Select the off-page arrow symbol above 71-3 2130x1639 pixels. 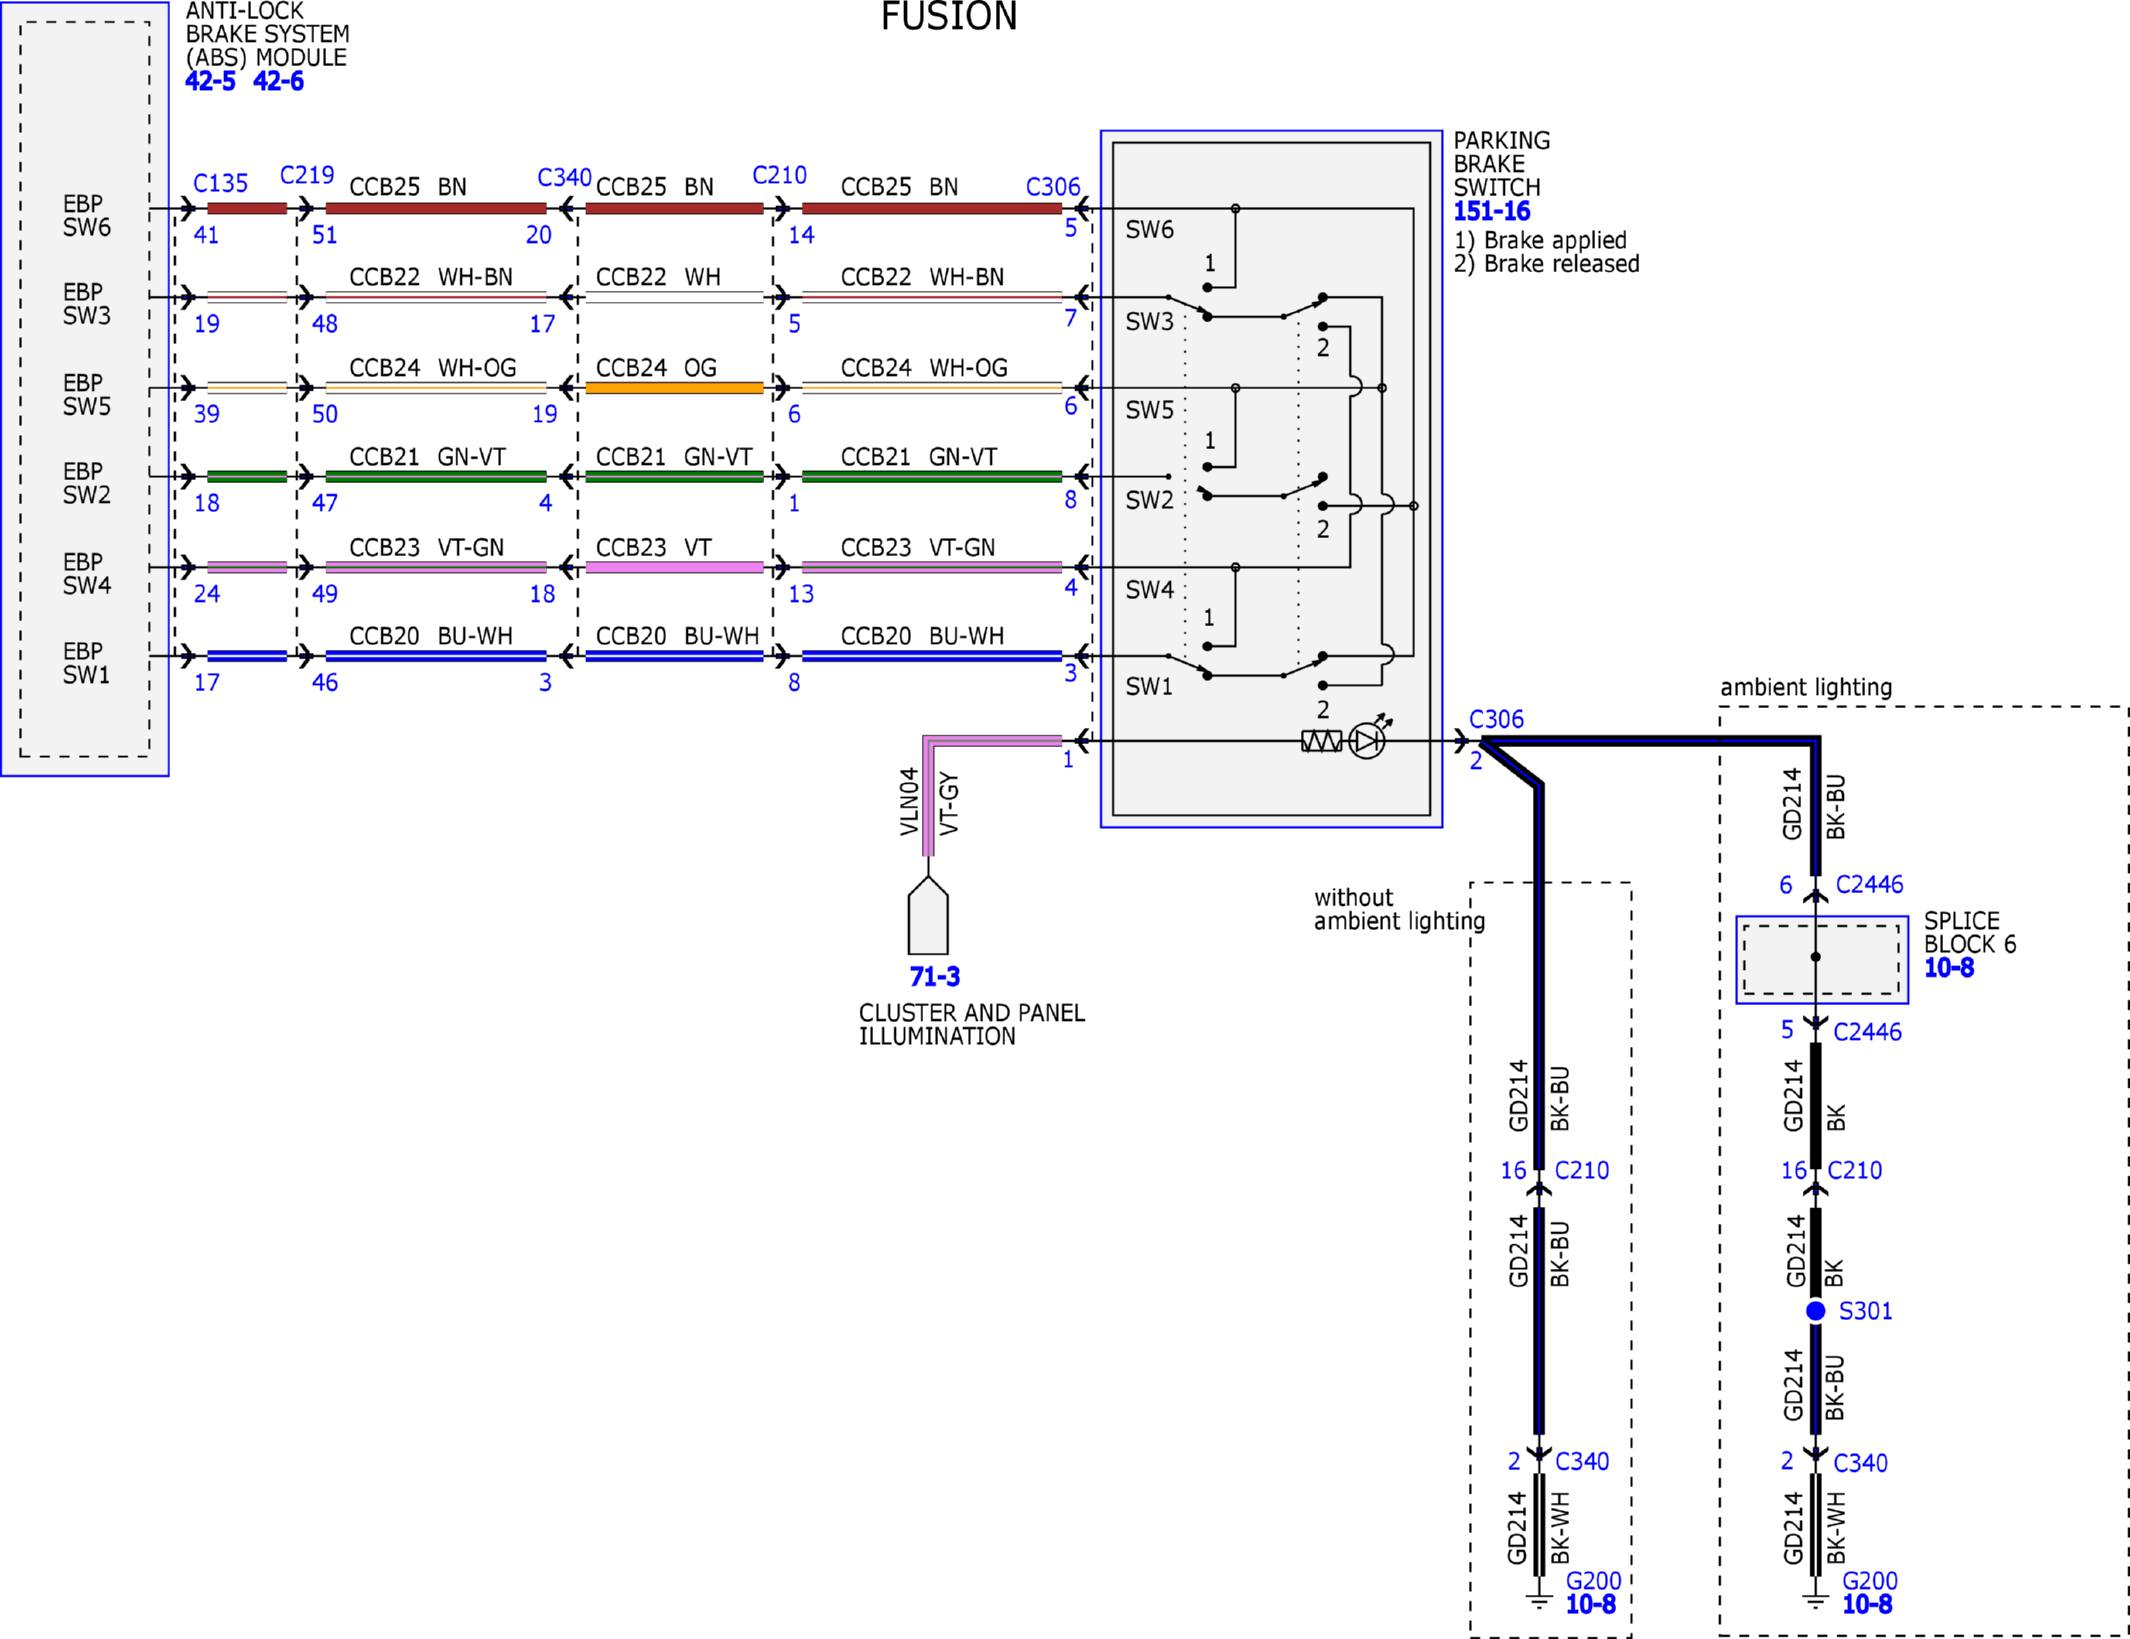[x=928, y=915]
